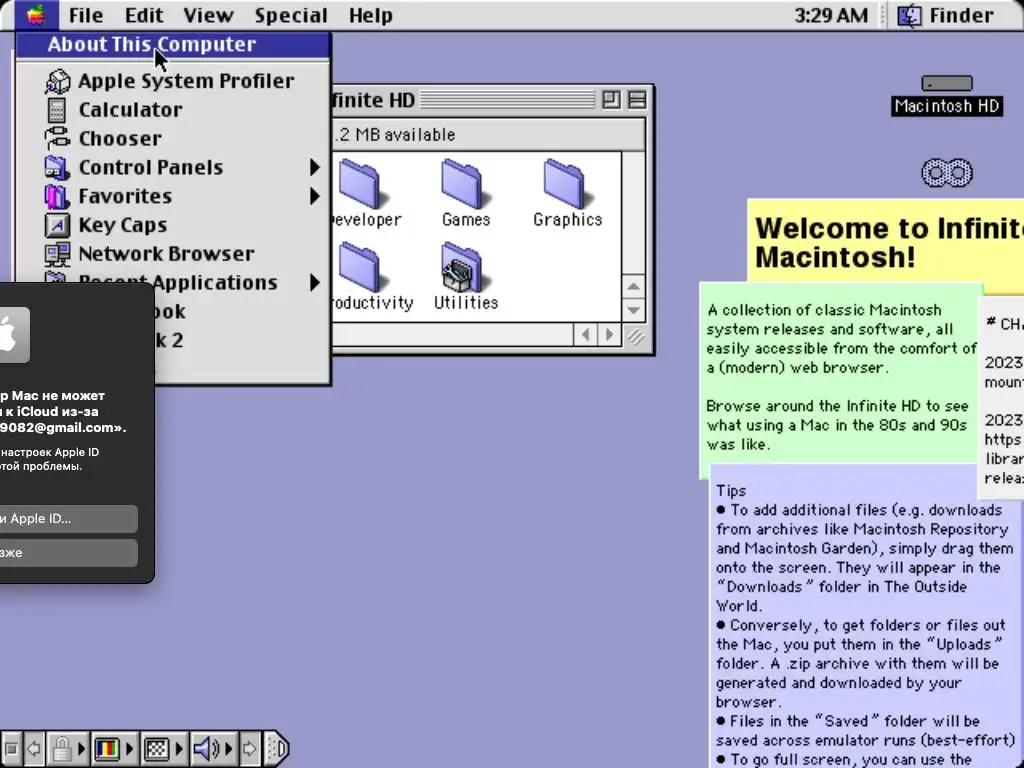Open the Finder application menu at right
Viewport: 1024px width, 768px height.
[x=946, y=15]
